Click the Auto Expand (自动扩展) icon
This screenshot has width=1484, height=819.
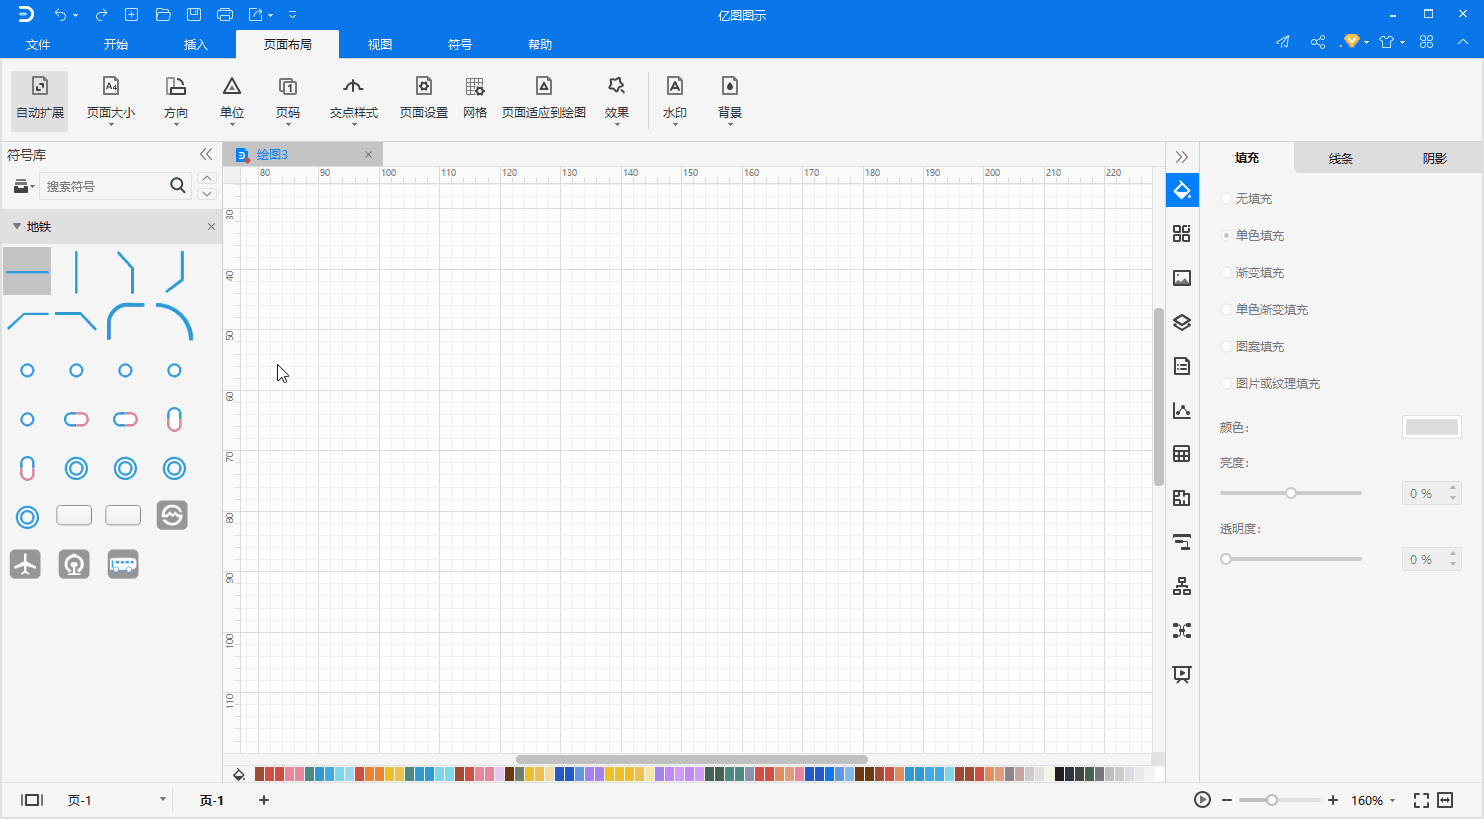pos(40,100)
